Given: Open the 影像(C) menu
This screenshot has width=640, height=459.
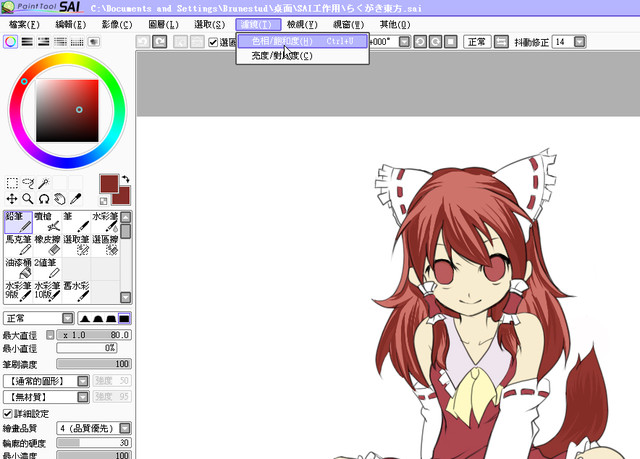Looking at the screenshot, I should [x=117, y=24].
